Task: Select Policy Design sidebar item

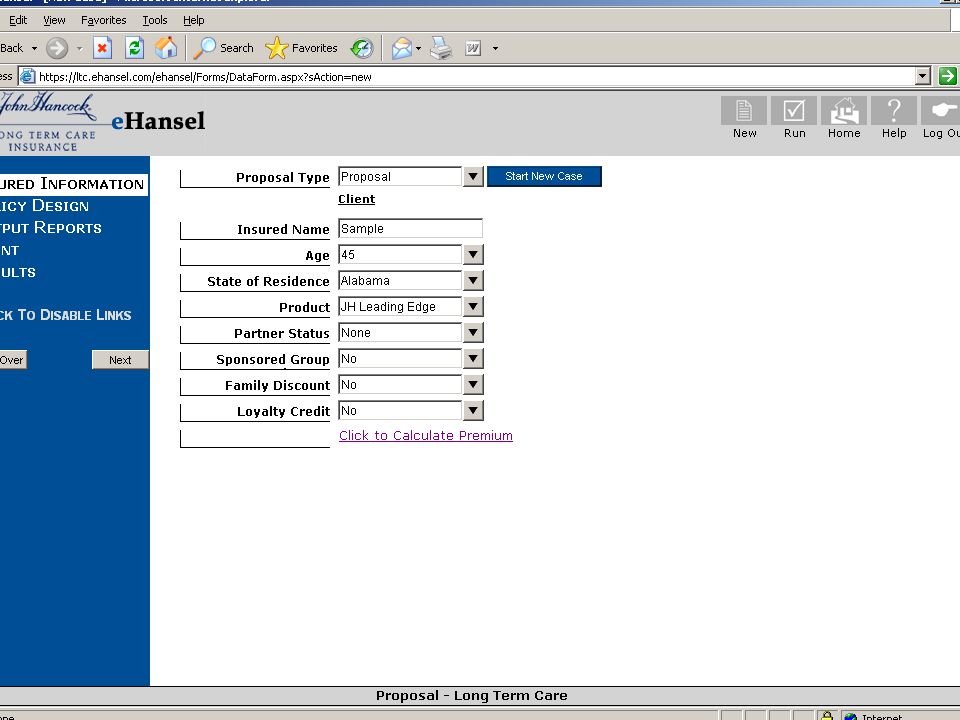Action: tap(45, 206)
